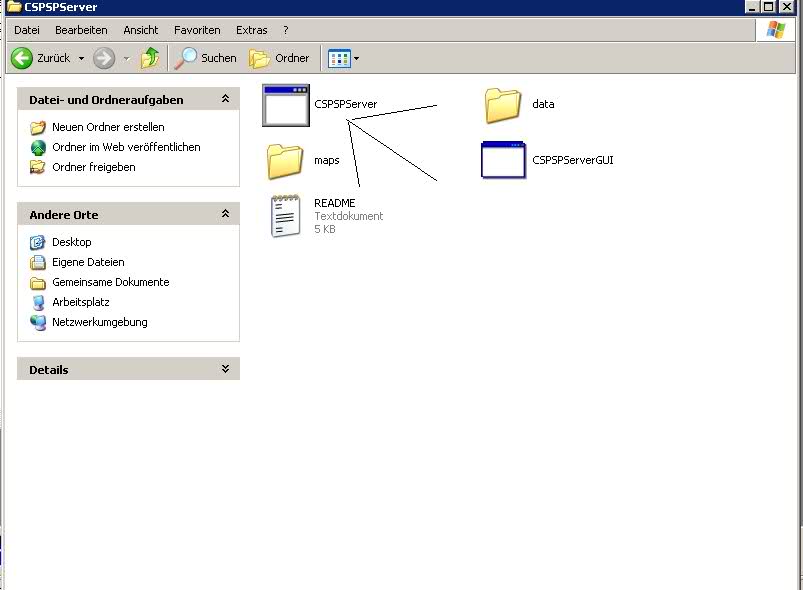Click the Gemeinsame Dokumente folder icon
Screen dimensions: 803x590
[38, 283]
